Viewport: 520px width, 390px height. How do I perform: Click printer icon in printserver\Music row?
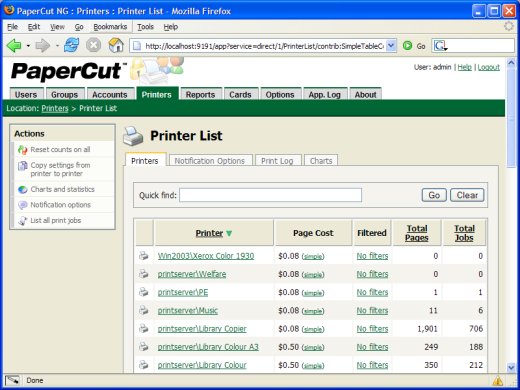[x=144, y=310]
